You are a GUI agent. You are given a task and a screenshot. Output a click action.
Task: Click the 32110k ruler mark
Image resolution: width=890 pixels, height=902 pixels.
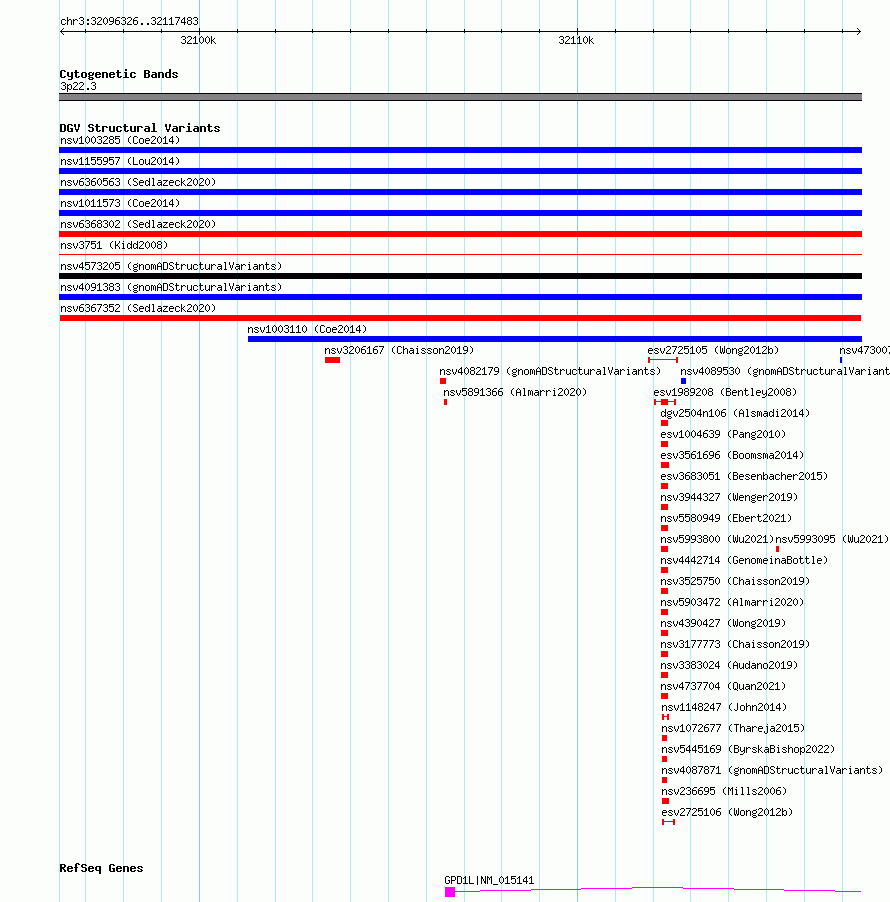pyautogui.click(x=576, y=40)
